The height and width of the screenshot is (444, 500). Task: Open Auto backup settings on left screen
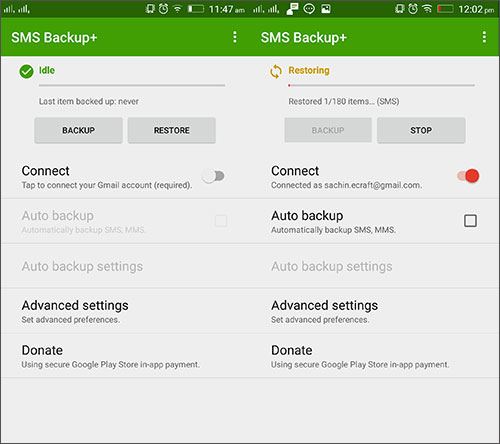coord(125,266)
